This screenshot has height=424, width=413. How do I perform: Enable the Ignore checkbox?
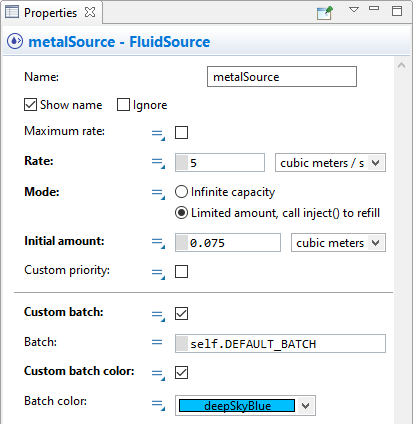point(123,105)
